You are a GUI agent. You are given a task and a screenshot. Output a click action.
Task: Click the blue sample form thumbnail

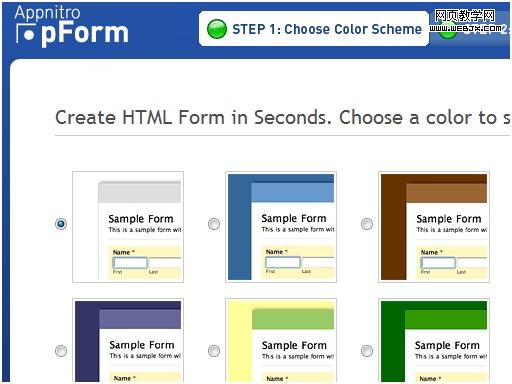click(x=281, y=227)
